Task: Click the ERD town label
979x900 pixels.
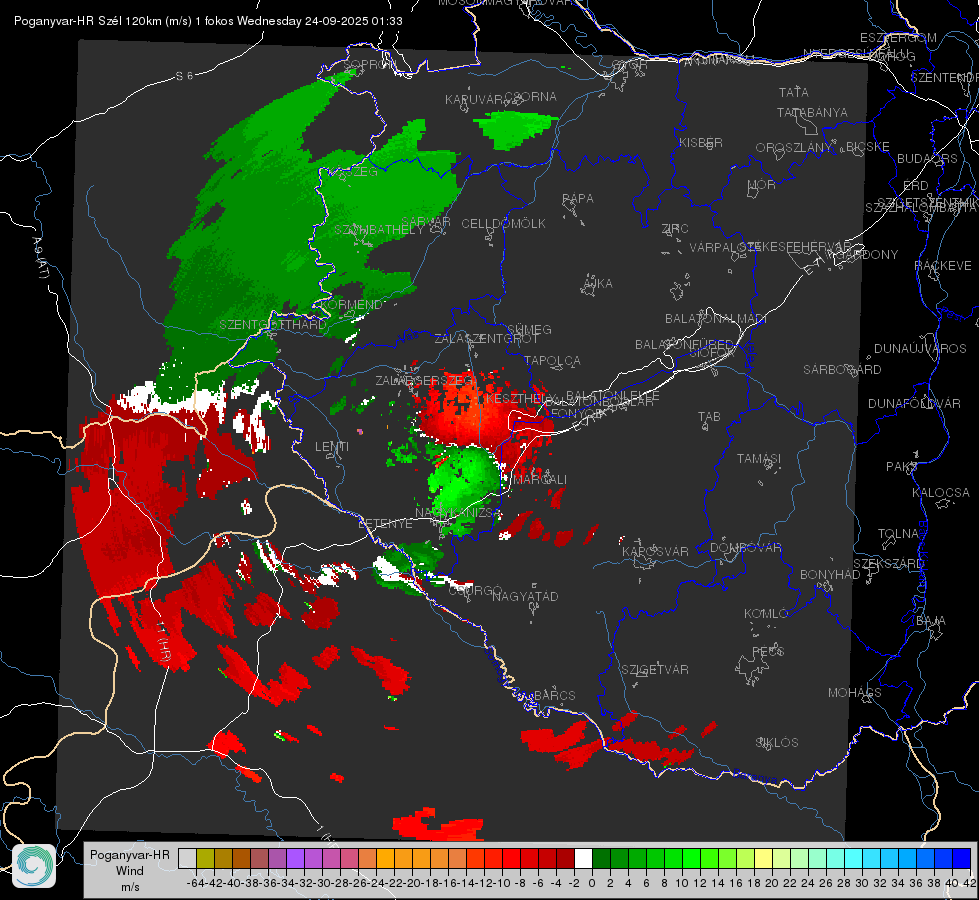Action: pos(916,186)
